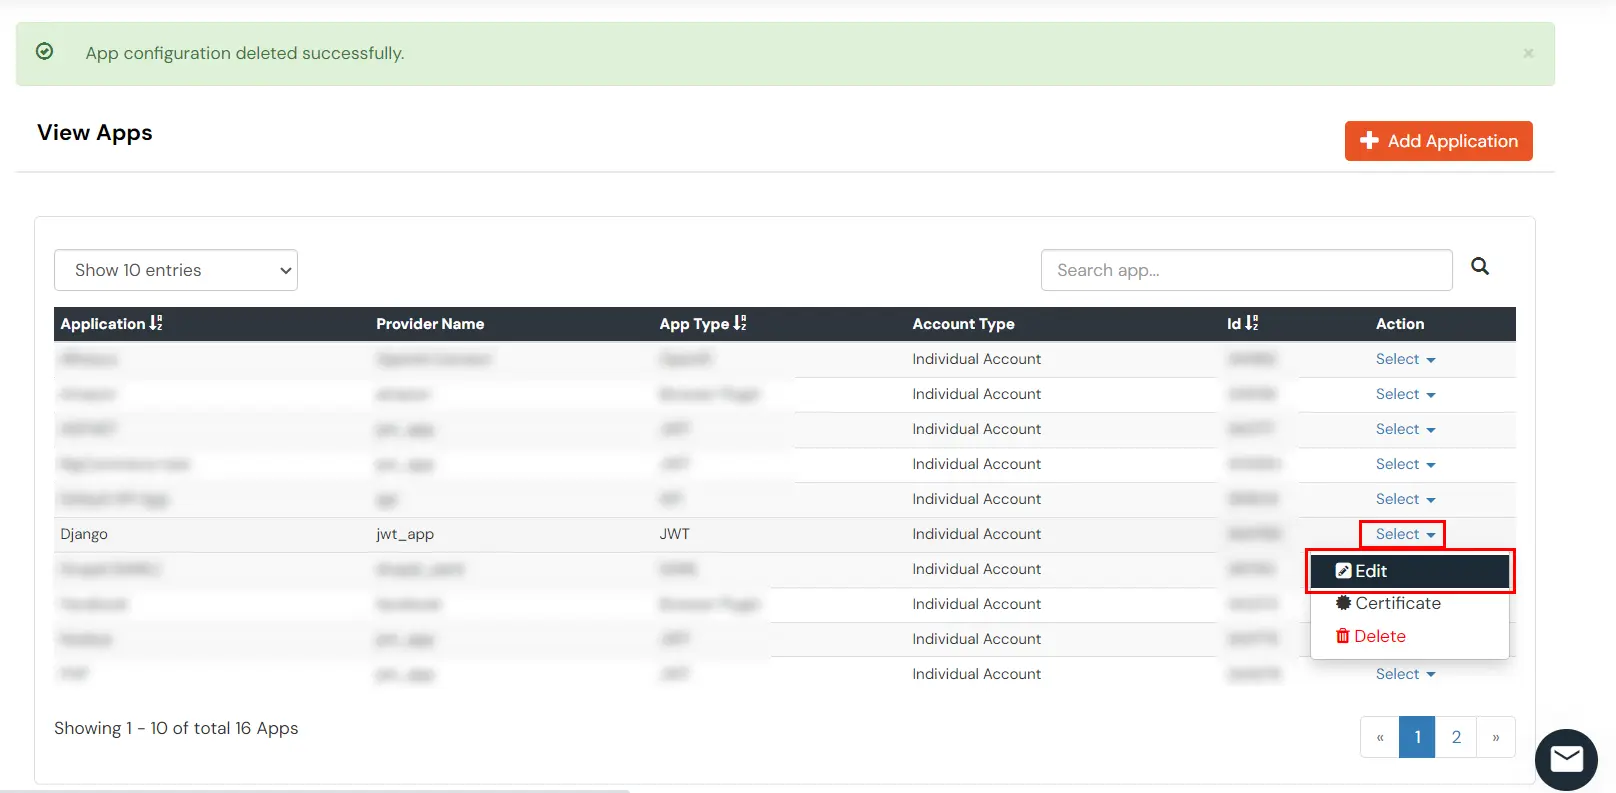Open Select dropdown in first table row
Image resolution: width=1616 pixels, height=793 pixels.
point(1405,359)
